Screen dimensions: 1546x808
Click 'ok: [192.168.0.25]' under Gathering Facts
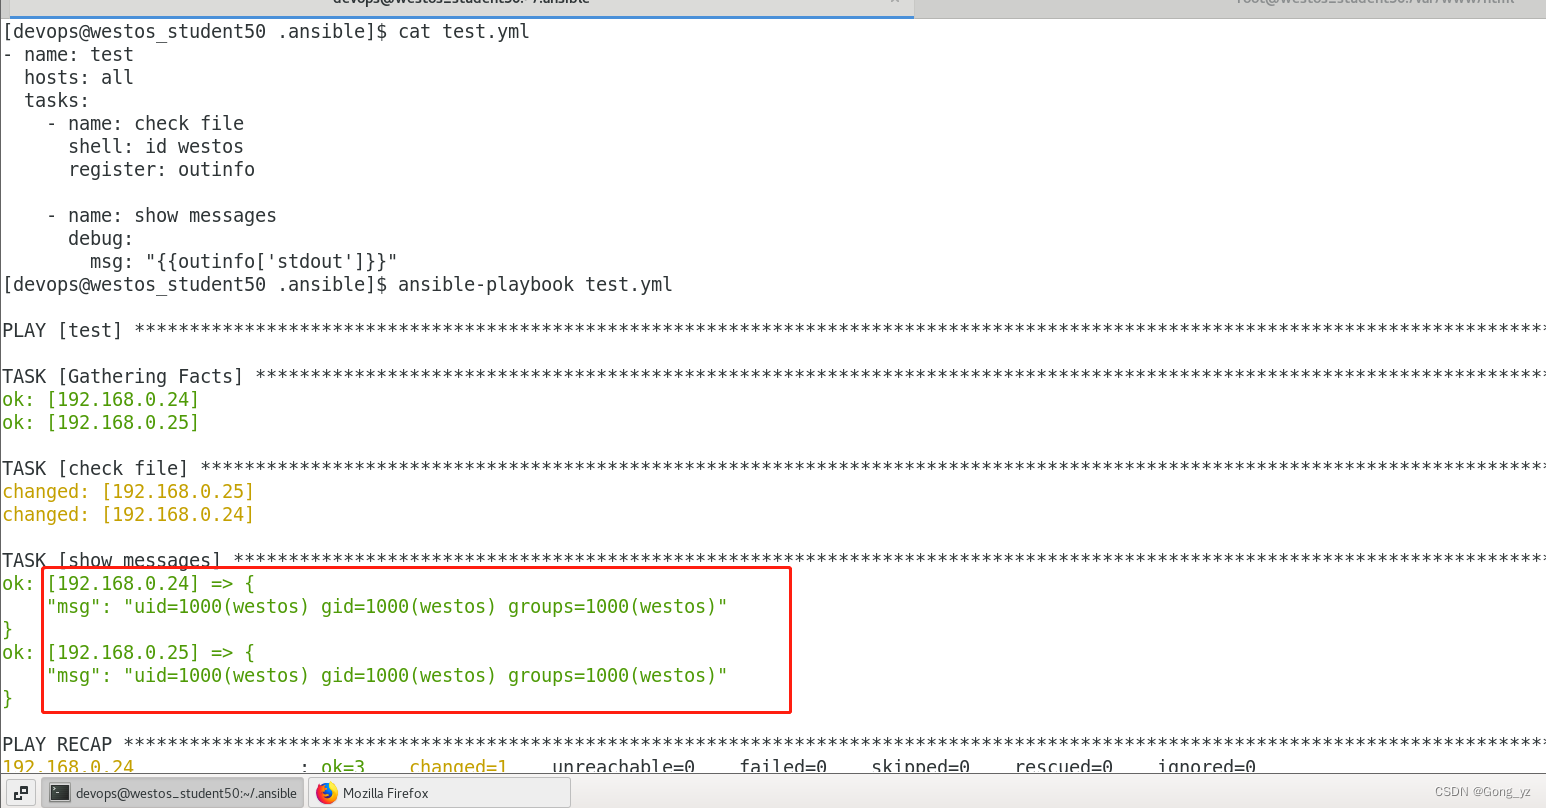(101, 422)
